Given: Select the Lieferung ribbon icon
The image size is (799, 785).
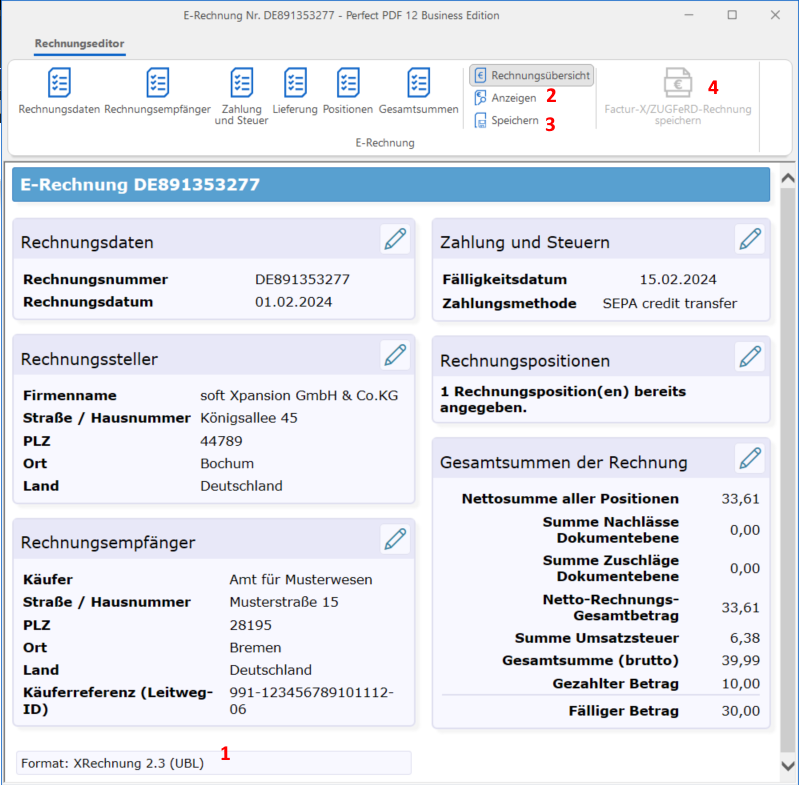Looking at the screenshot, I should click(295, 90).
